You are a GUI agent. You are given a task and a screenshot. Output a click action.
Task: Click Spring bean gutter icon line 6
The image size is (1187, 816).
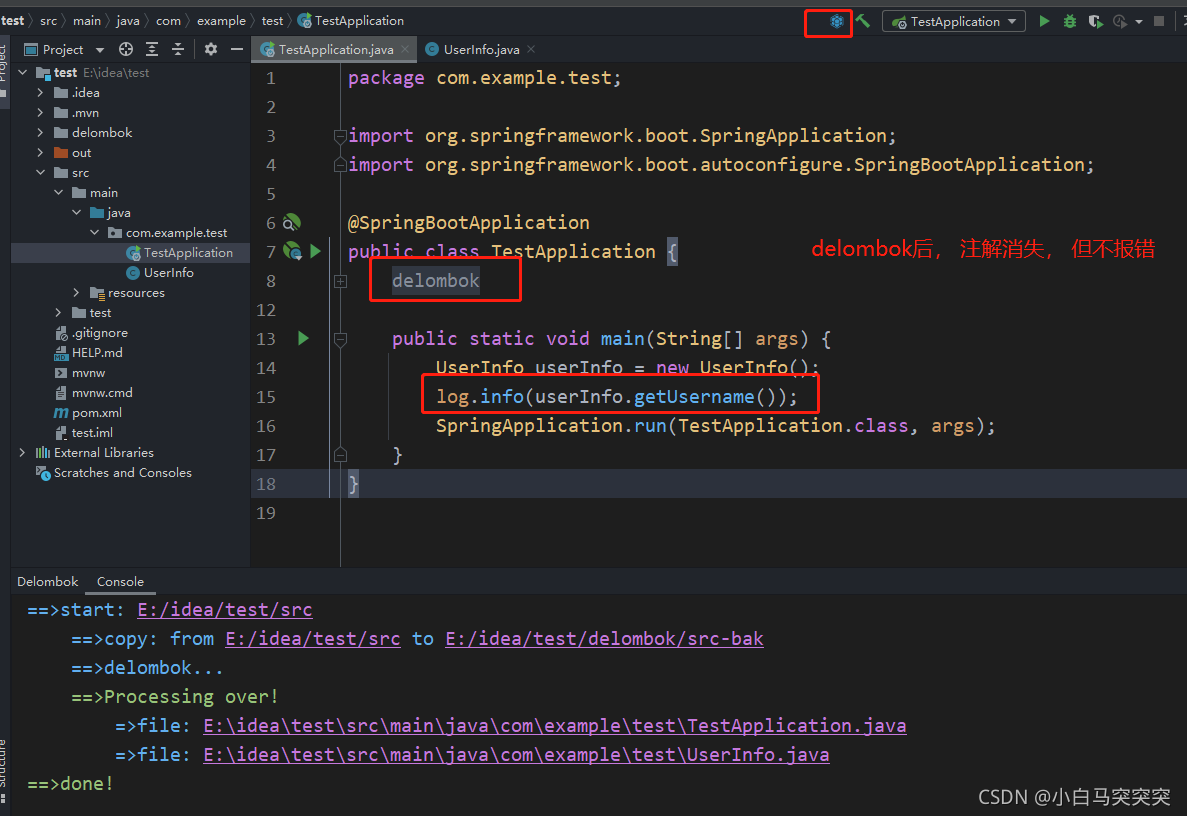tap(291, 223)
